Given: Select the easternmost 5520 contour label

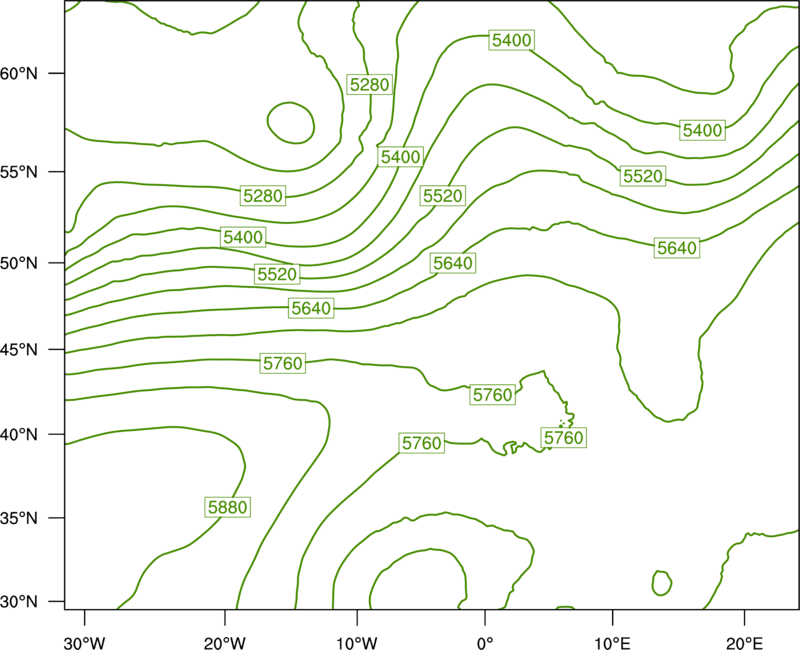Looking at the screenshot, I should (x=643, y=176).
